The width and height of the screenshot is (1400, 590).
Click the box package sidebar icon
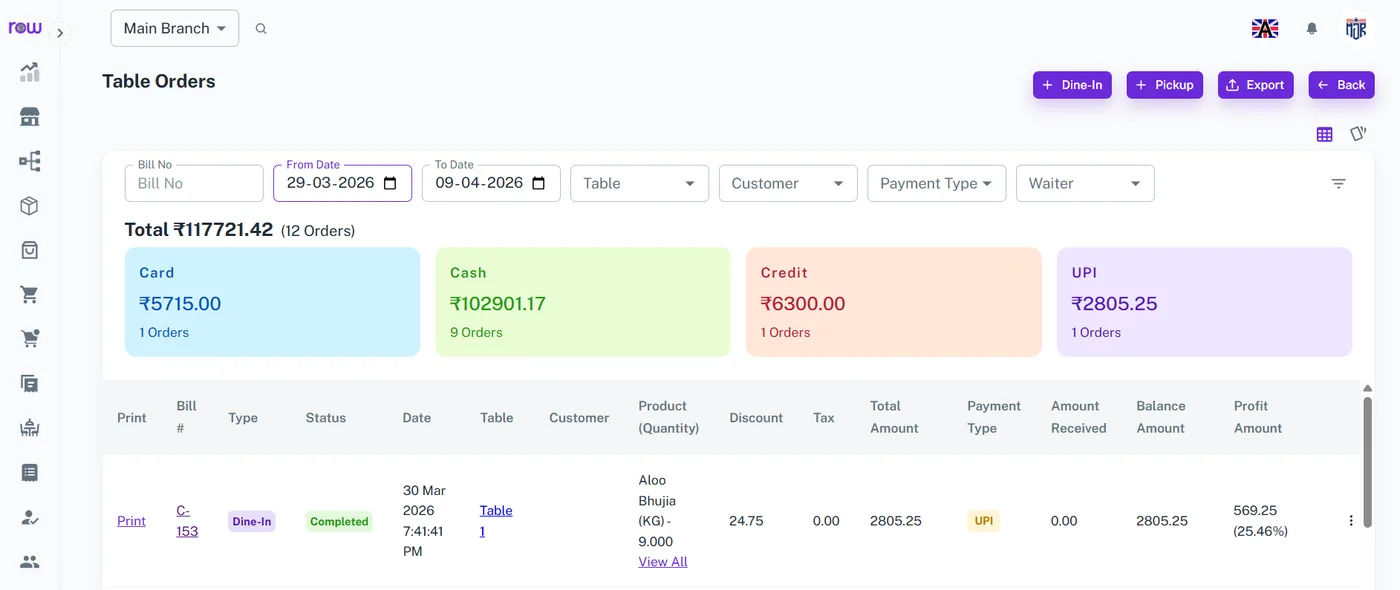(x=30, y=206)
